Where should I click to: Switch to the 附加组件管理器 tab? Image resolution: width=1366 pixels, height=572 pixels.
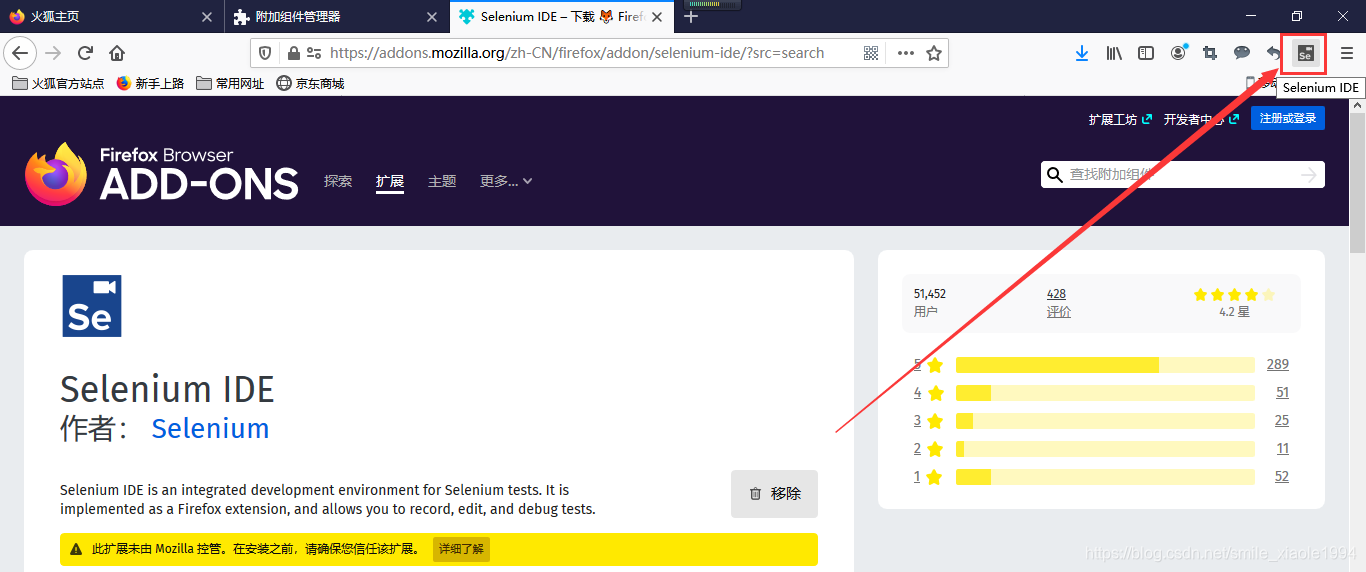click(337, 17)
